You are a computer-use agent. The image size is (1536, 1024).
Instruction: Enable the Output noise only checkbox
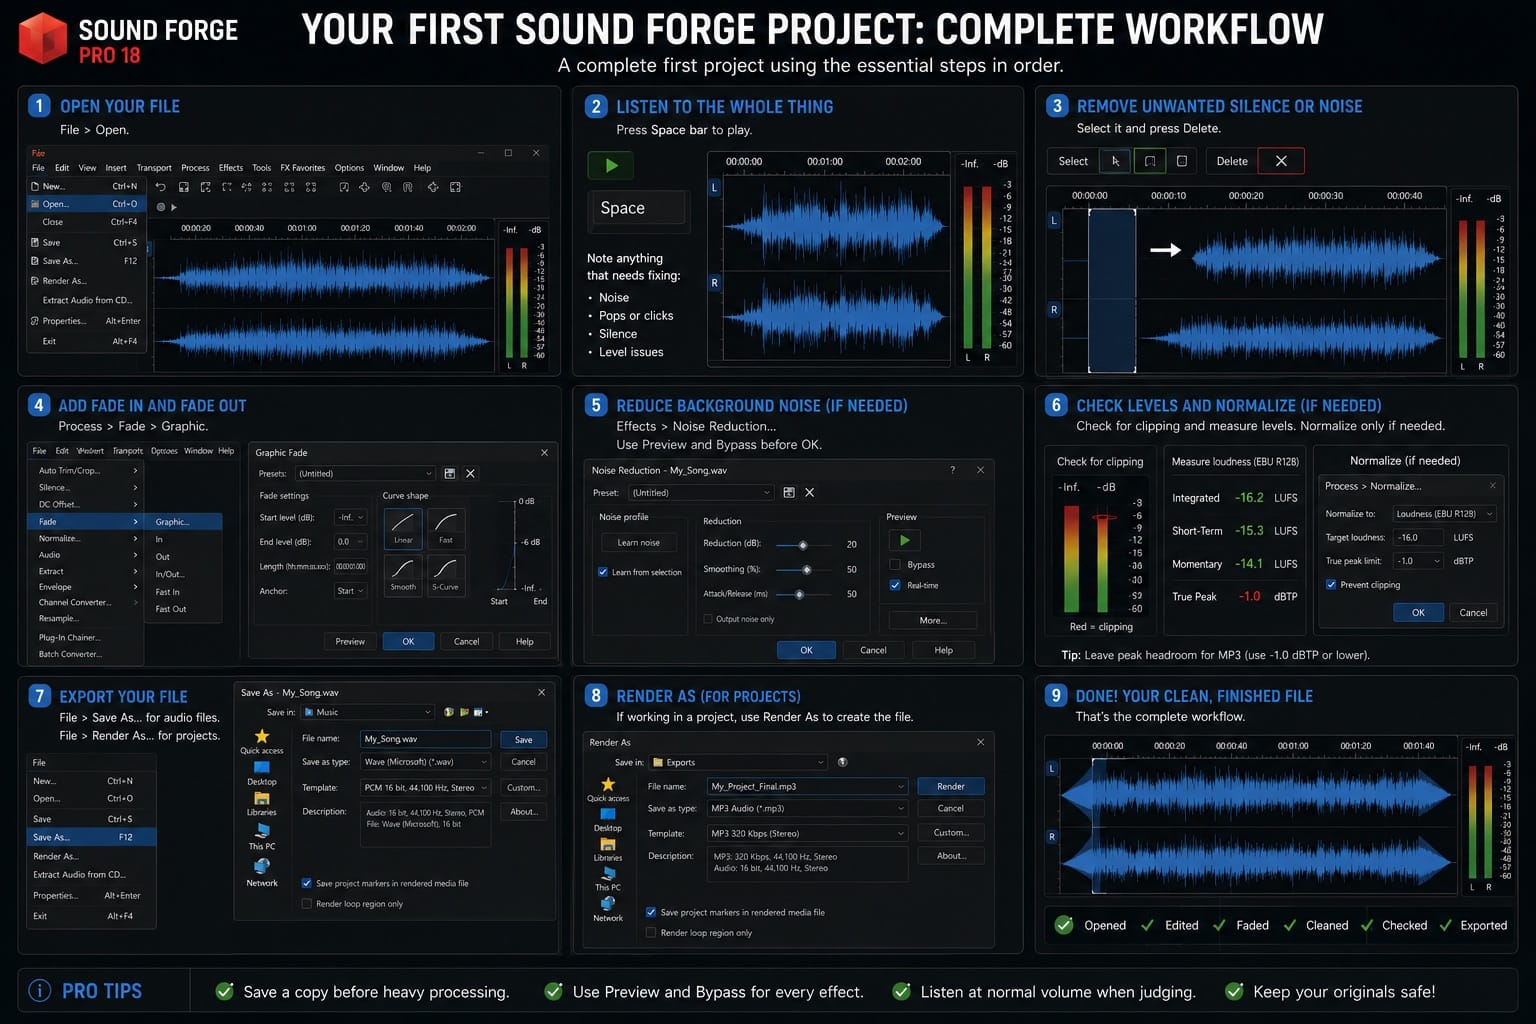click(708, 619)
